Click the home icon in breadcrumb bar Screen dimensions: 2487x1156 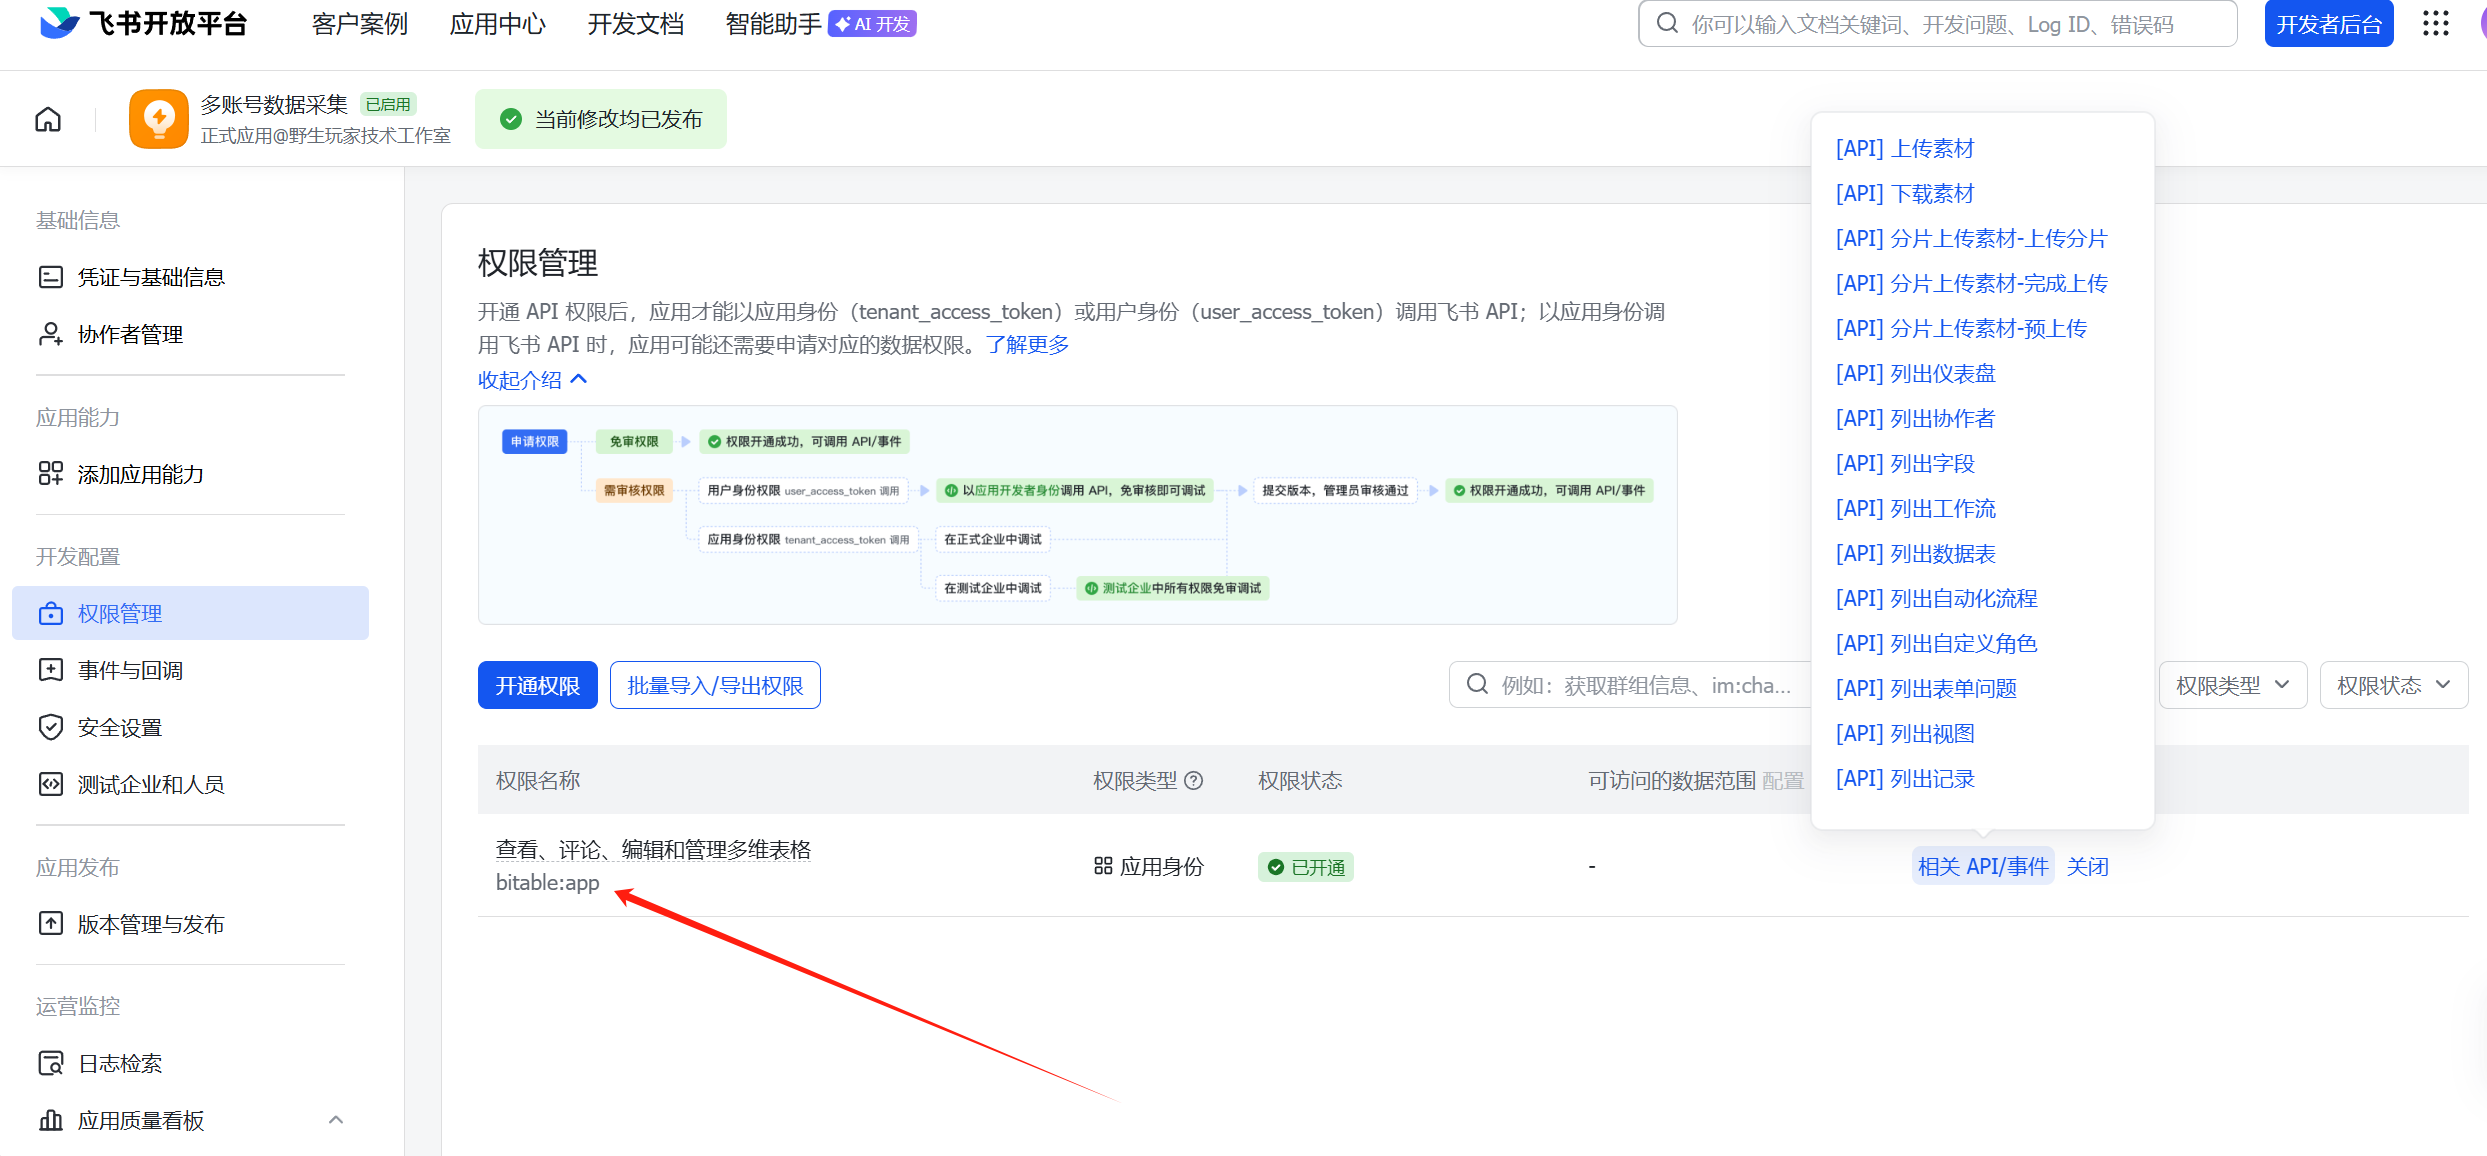point(48,119)
